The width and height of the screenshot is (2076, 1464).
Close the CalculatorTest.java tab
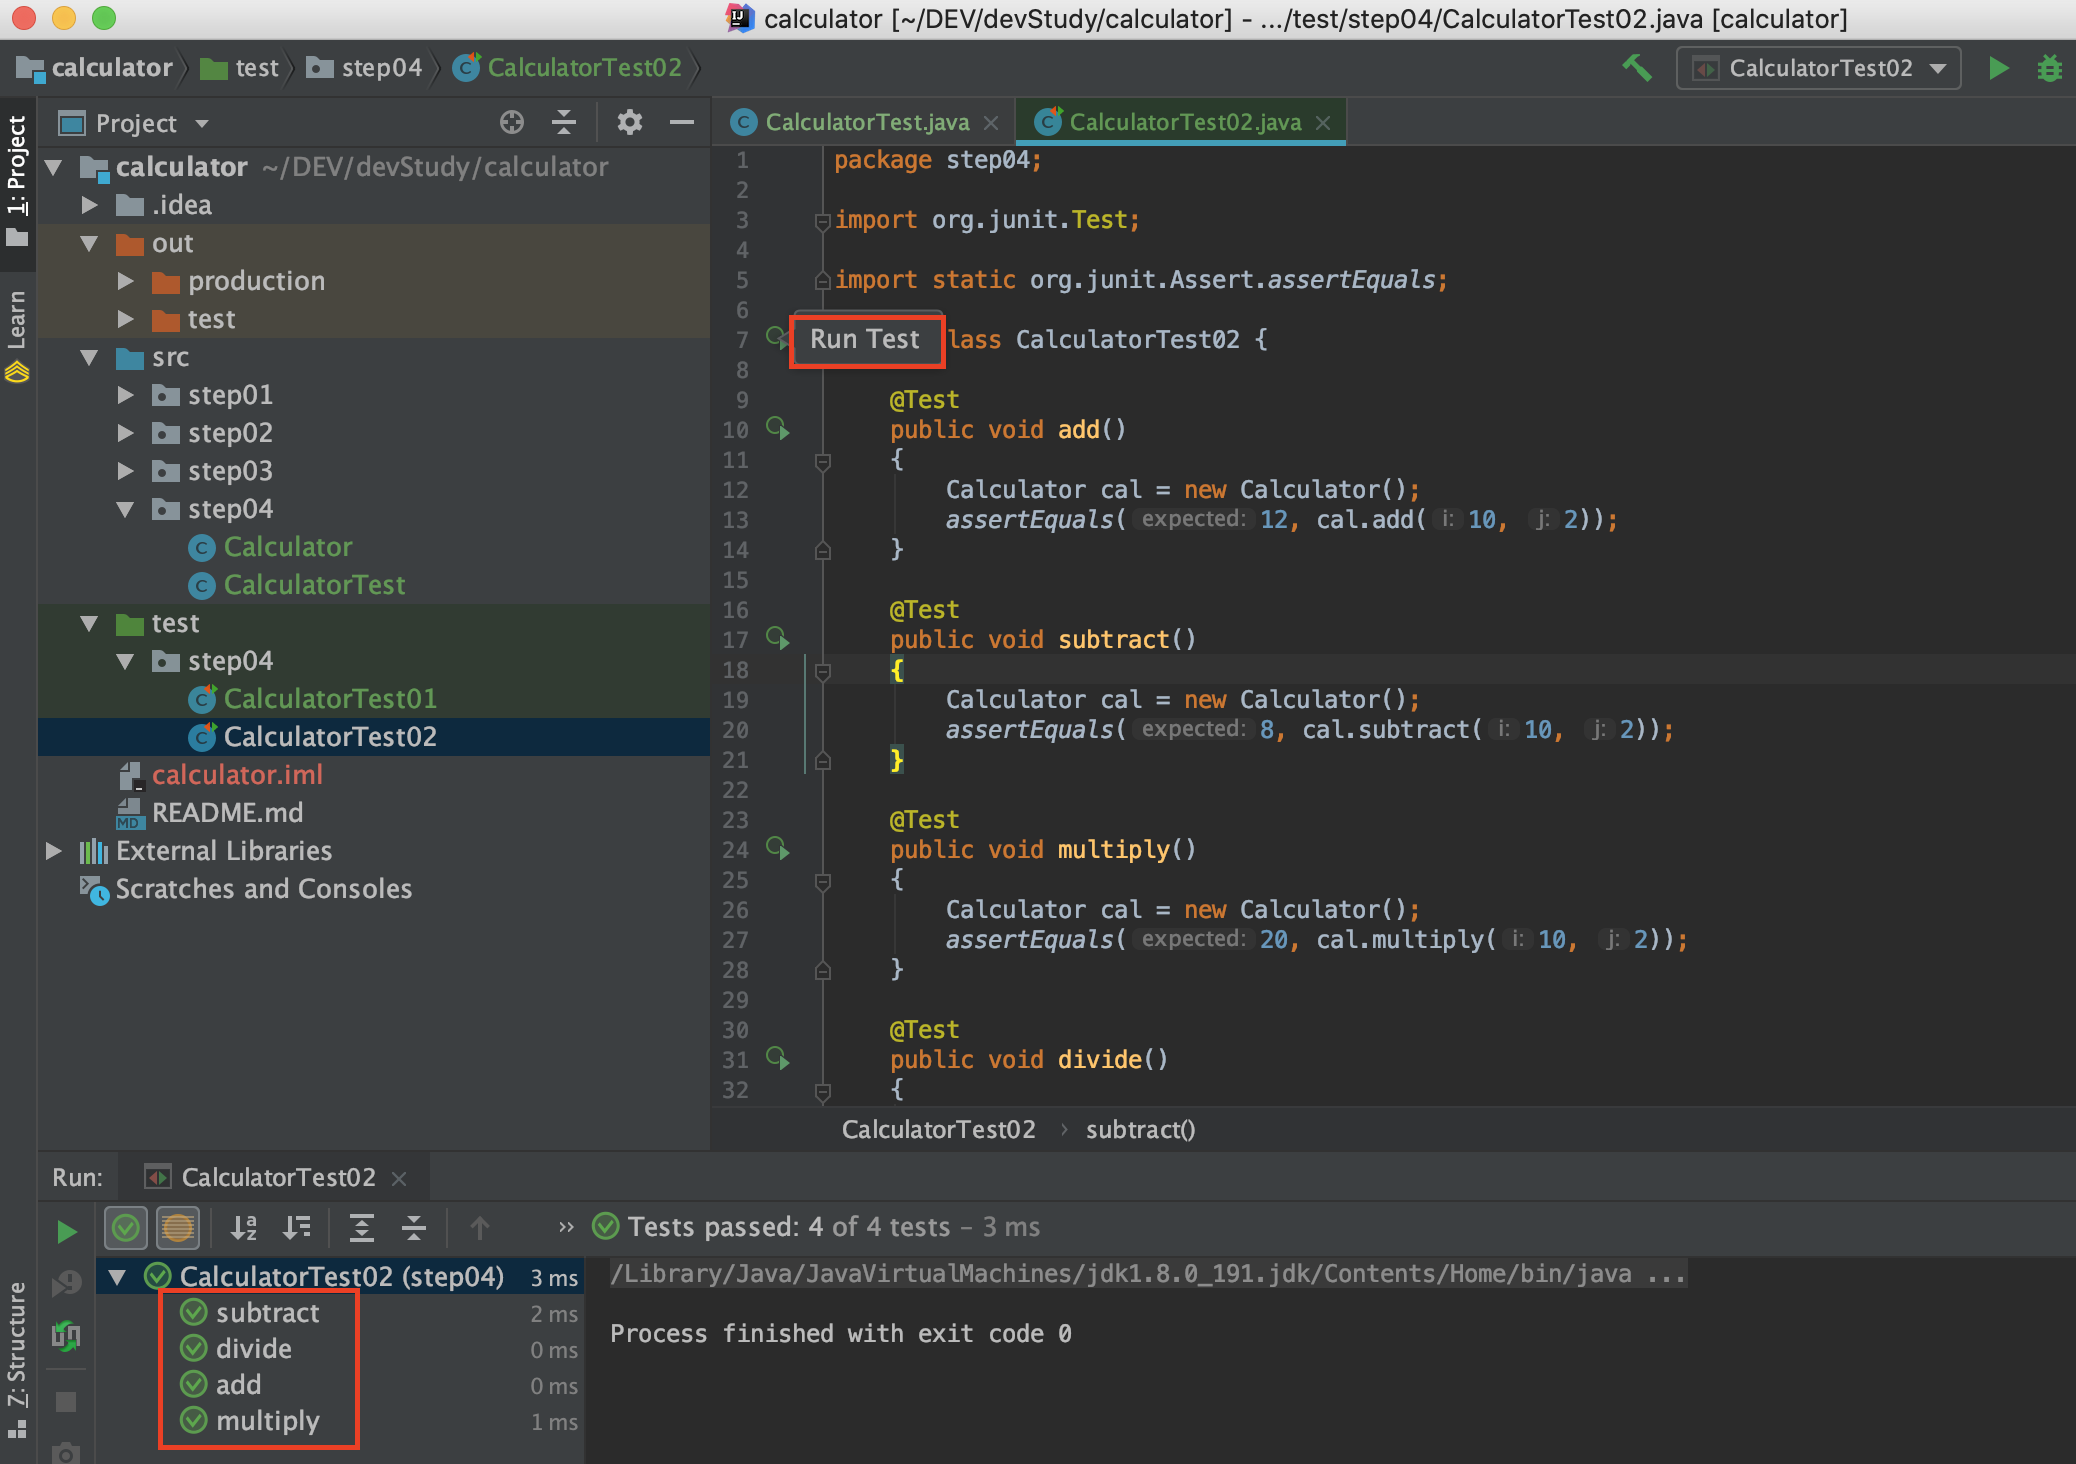click(991, 122)
